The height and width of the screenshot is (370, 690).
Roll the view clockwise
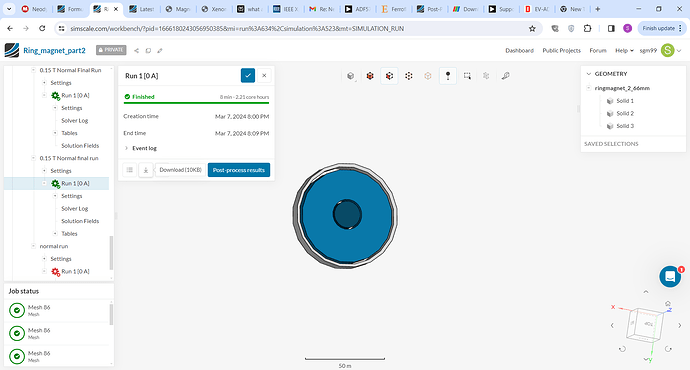668,349
